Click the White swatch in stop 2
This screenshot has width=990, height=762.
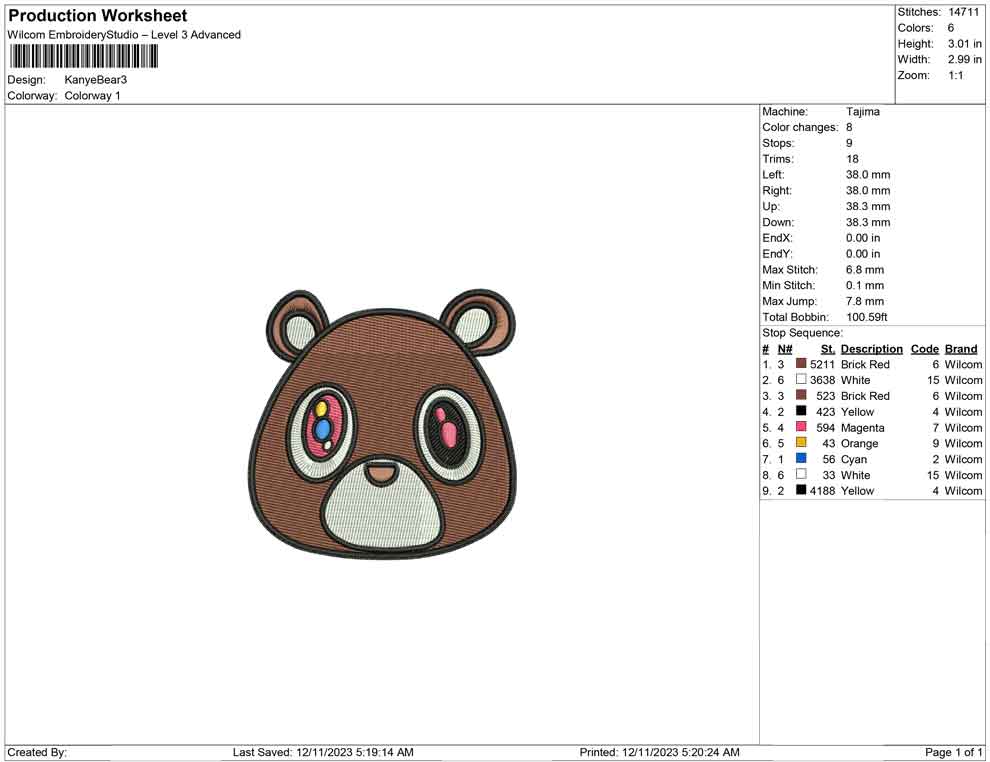point(801,379)
